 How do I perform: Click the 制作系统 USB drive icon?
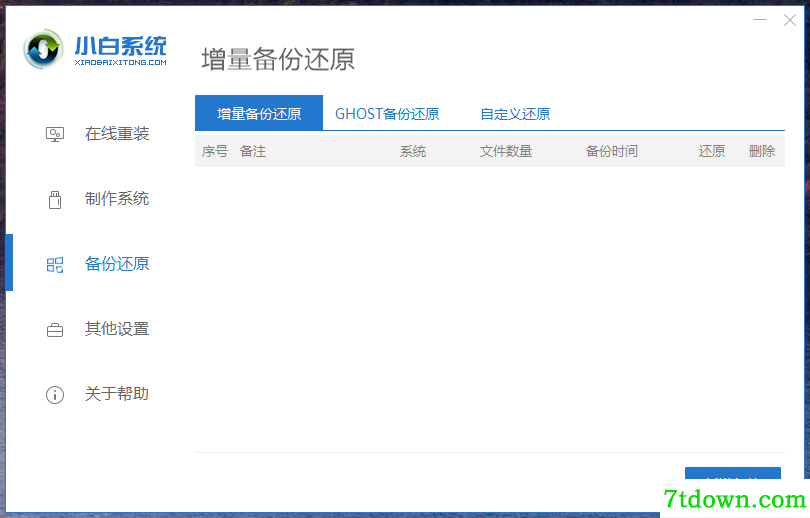coord(55,200)
